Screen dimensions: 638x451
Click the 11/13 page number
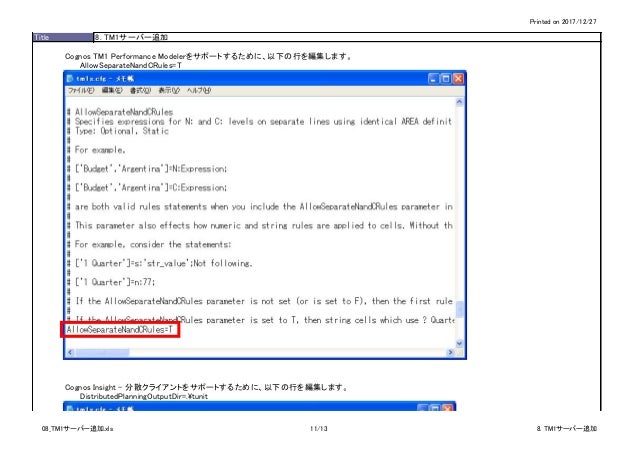[319, 429]
